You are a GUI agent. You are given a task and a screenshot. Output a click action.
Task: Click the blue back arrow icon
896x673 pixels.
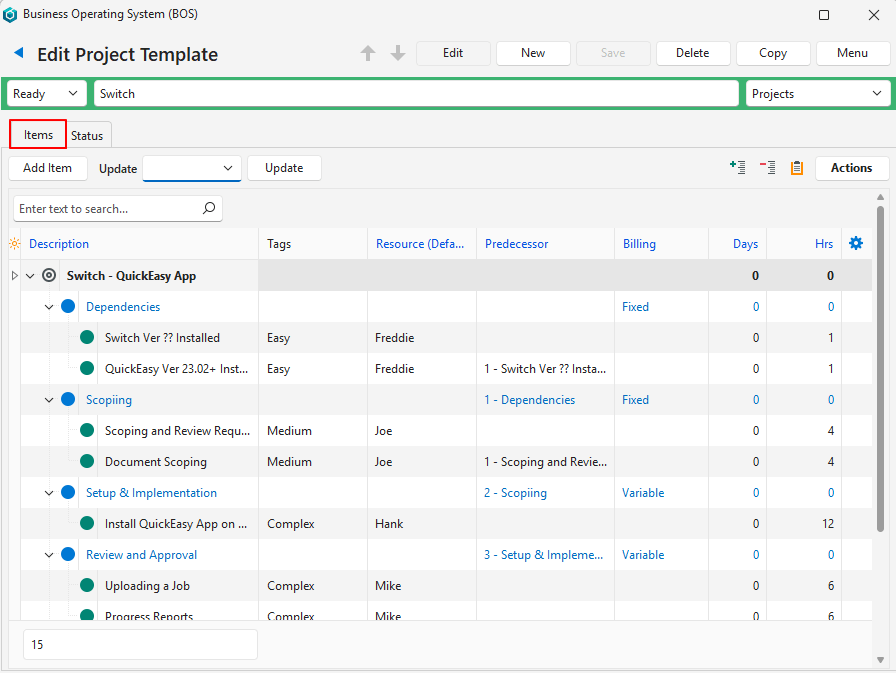click(18, 53)
